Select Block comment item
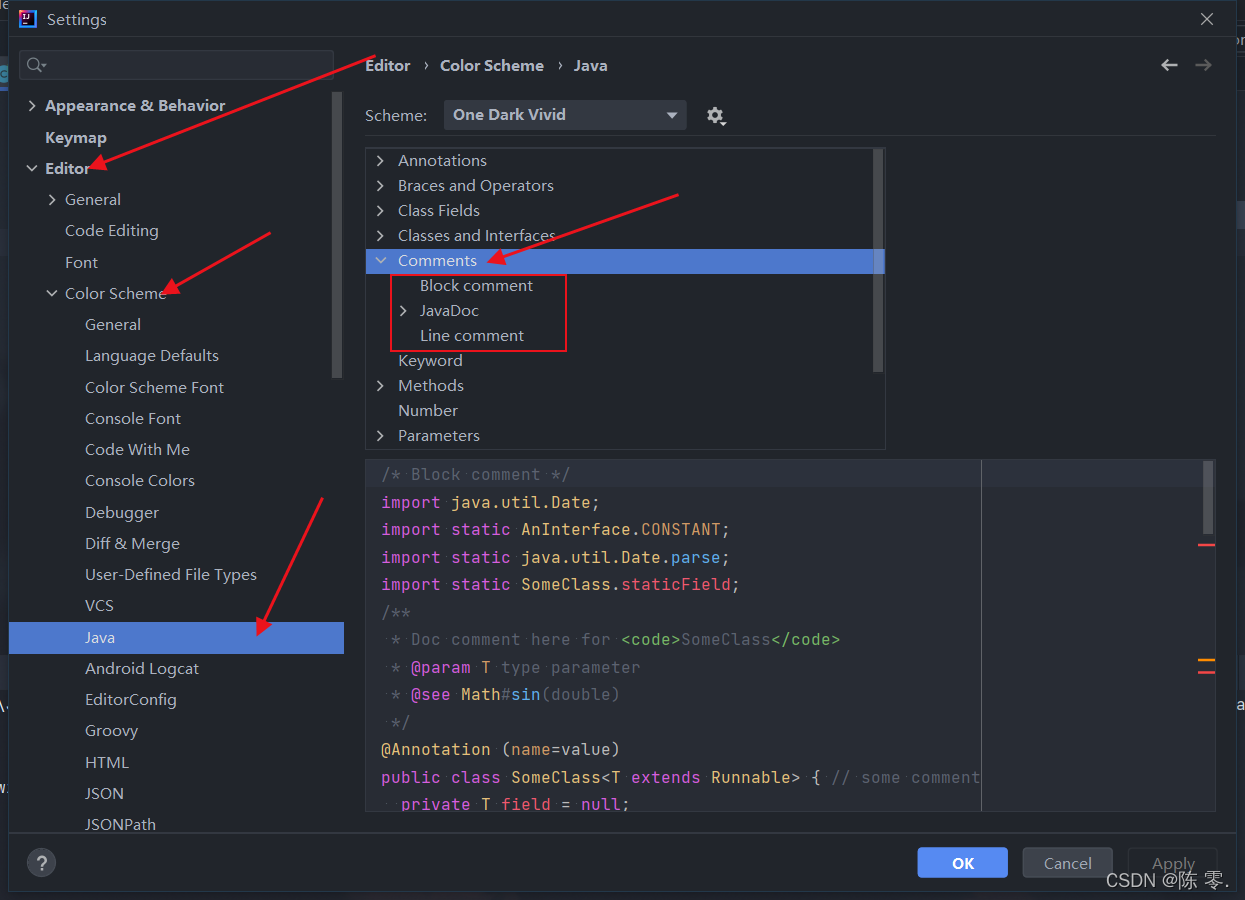The height and width of the screenshot is (900, 1245). (476, 286)
